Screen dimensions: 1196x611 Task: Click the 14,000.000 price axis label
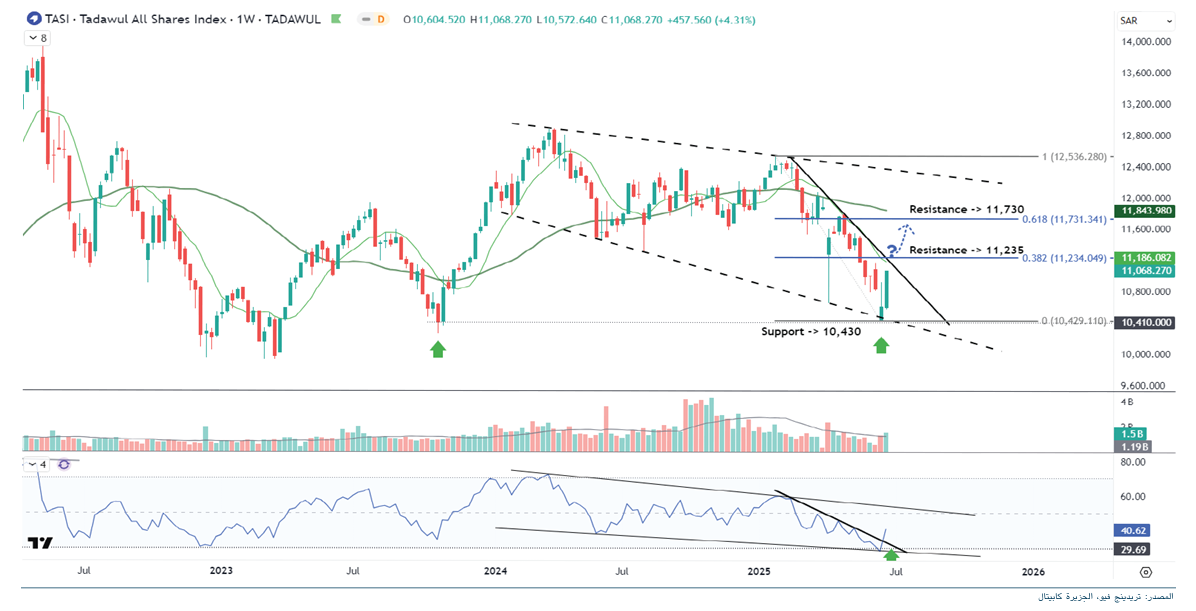(x=1146, y=42)
